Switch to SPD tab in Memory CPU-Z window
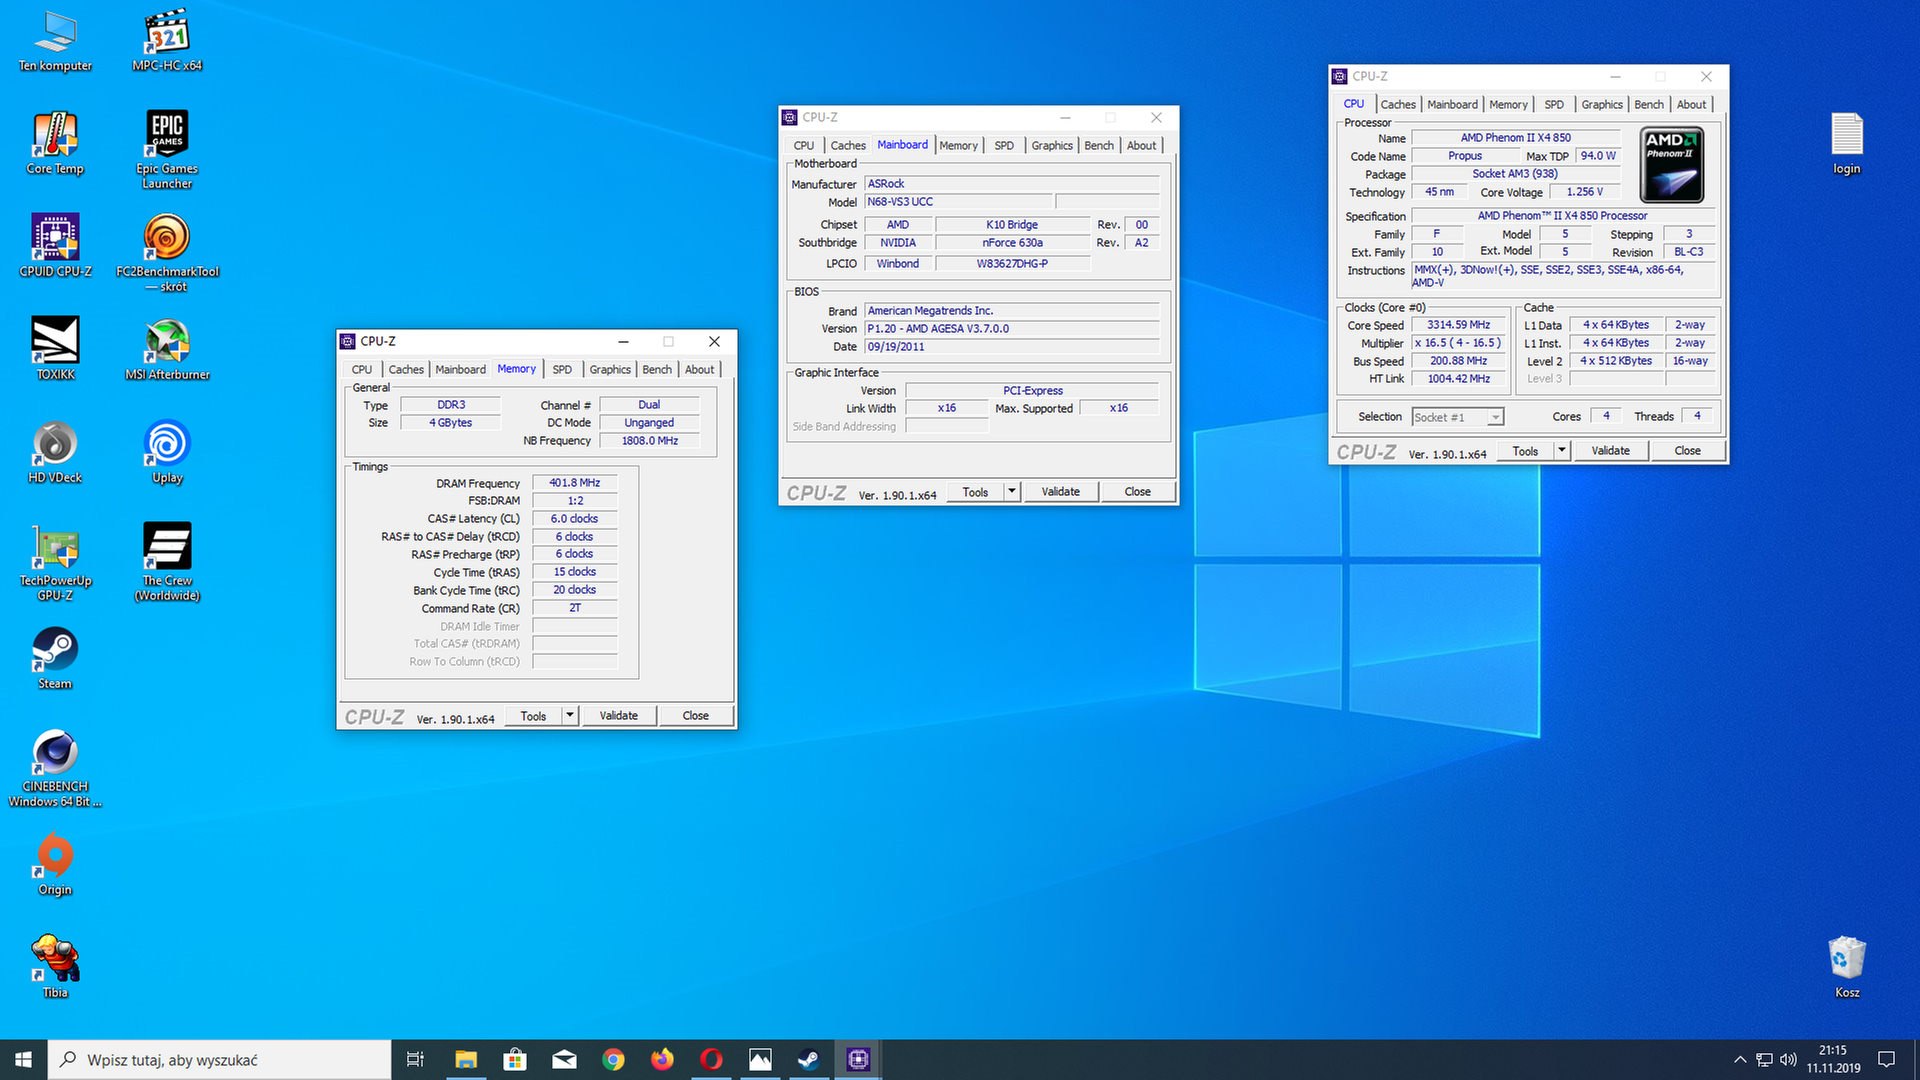The image size is (1920, 1080). [562, 369]
